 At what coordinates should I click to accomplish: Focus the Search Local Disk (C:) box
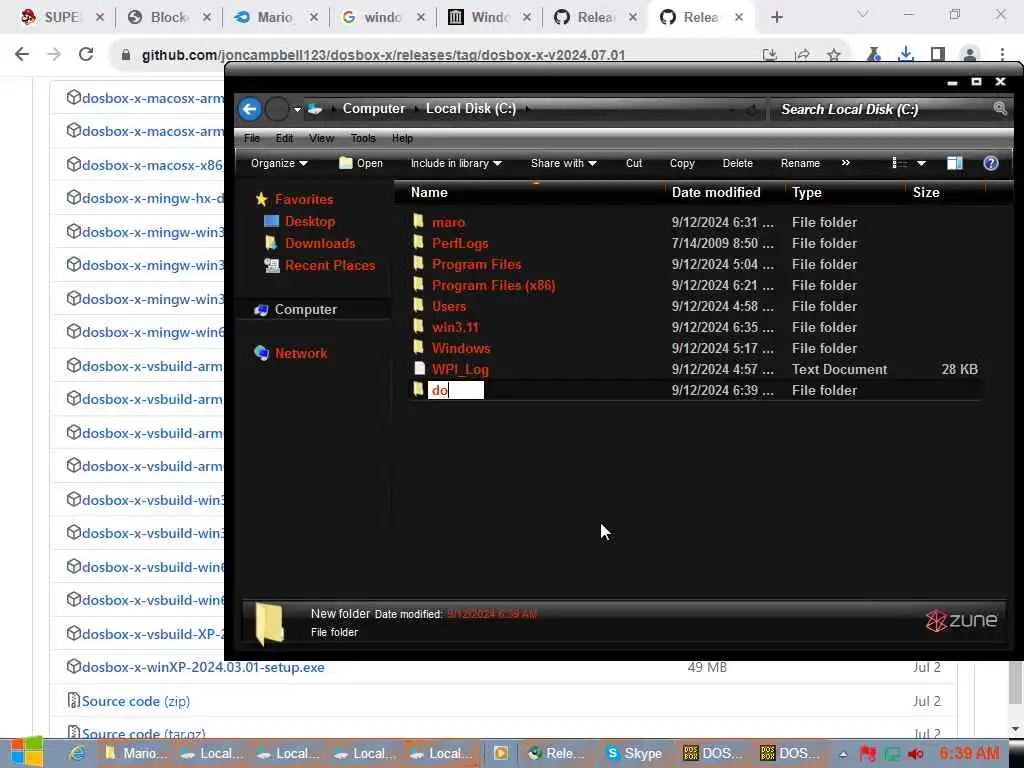(883, 109)
